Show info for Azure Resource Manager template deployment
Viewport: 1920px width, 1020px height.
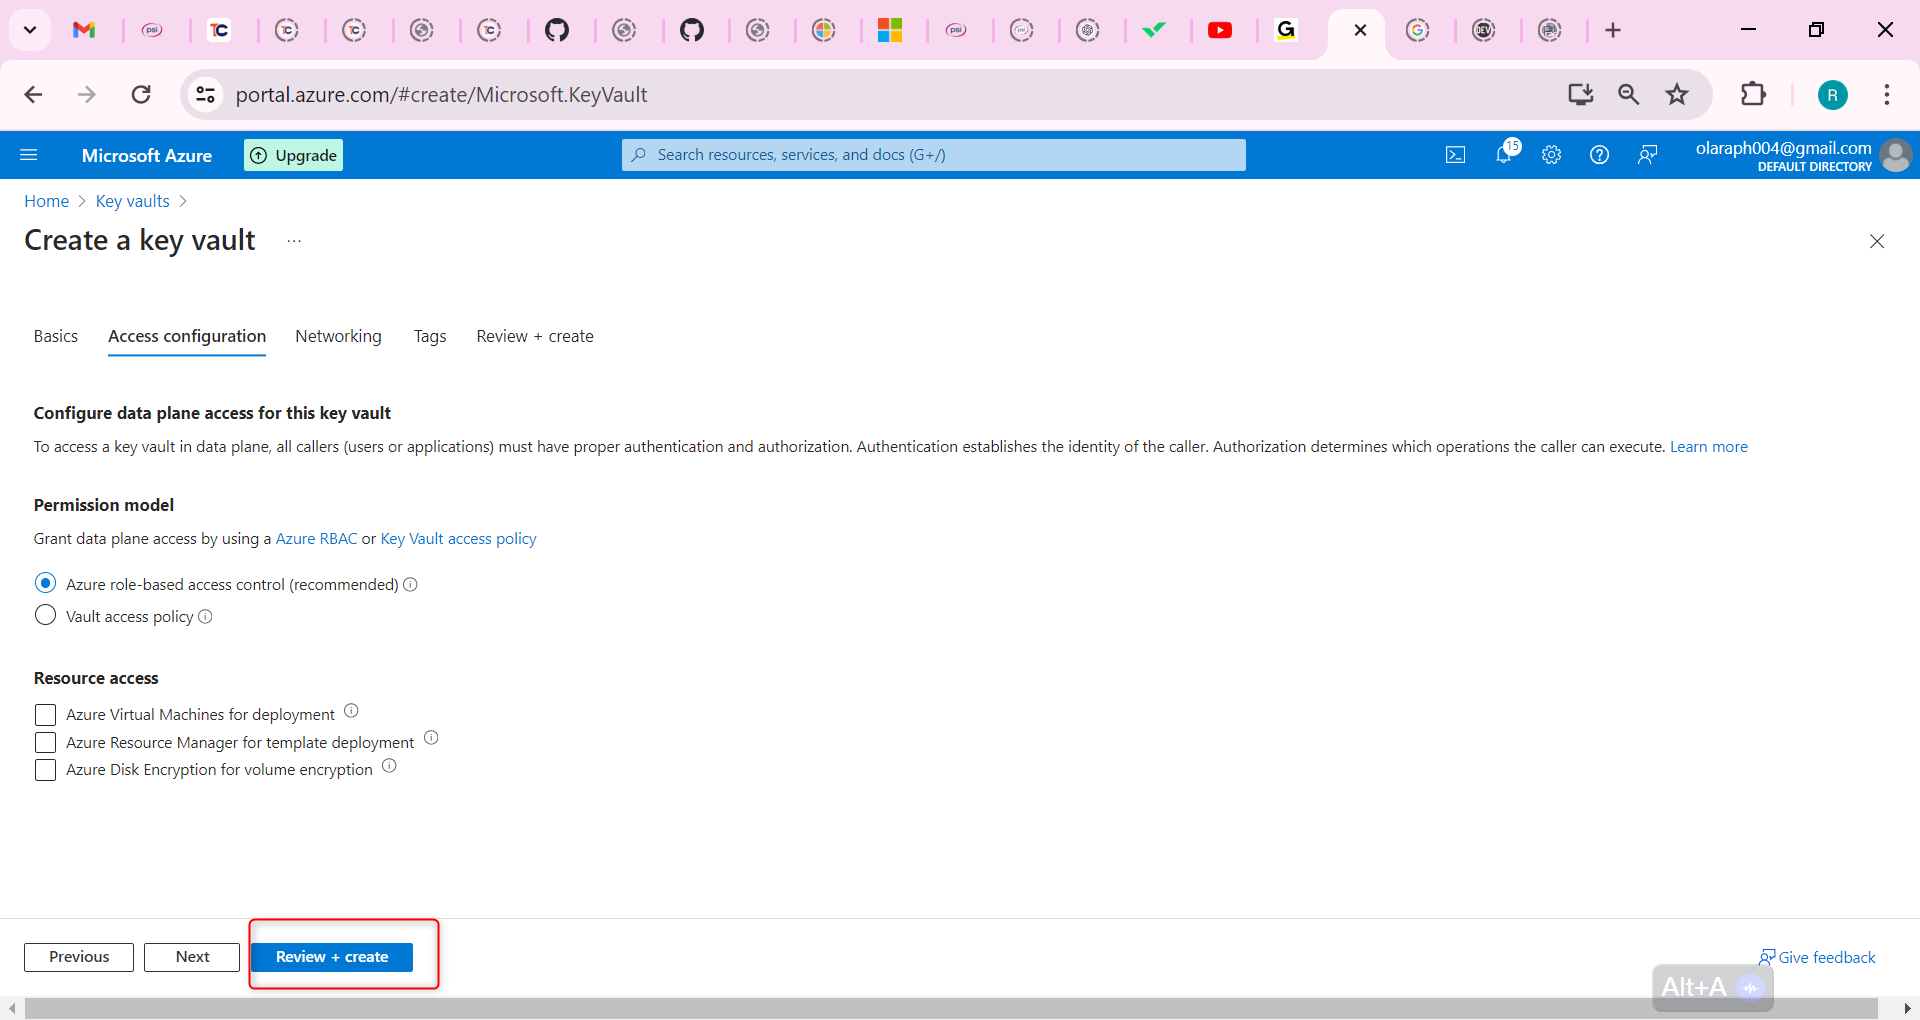(x=431, y=738)
